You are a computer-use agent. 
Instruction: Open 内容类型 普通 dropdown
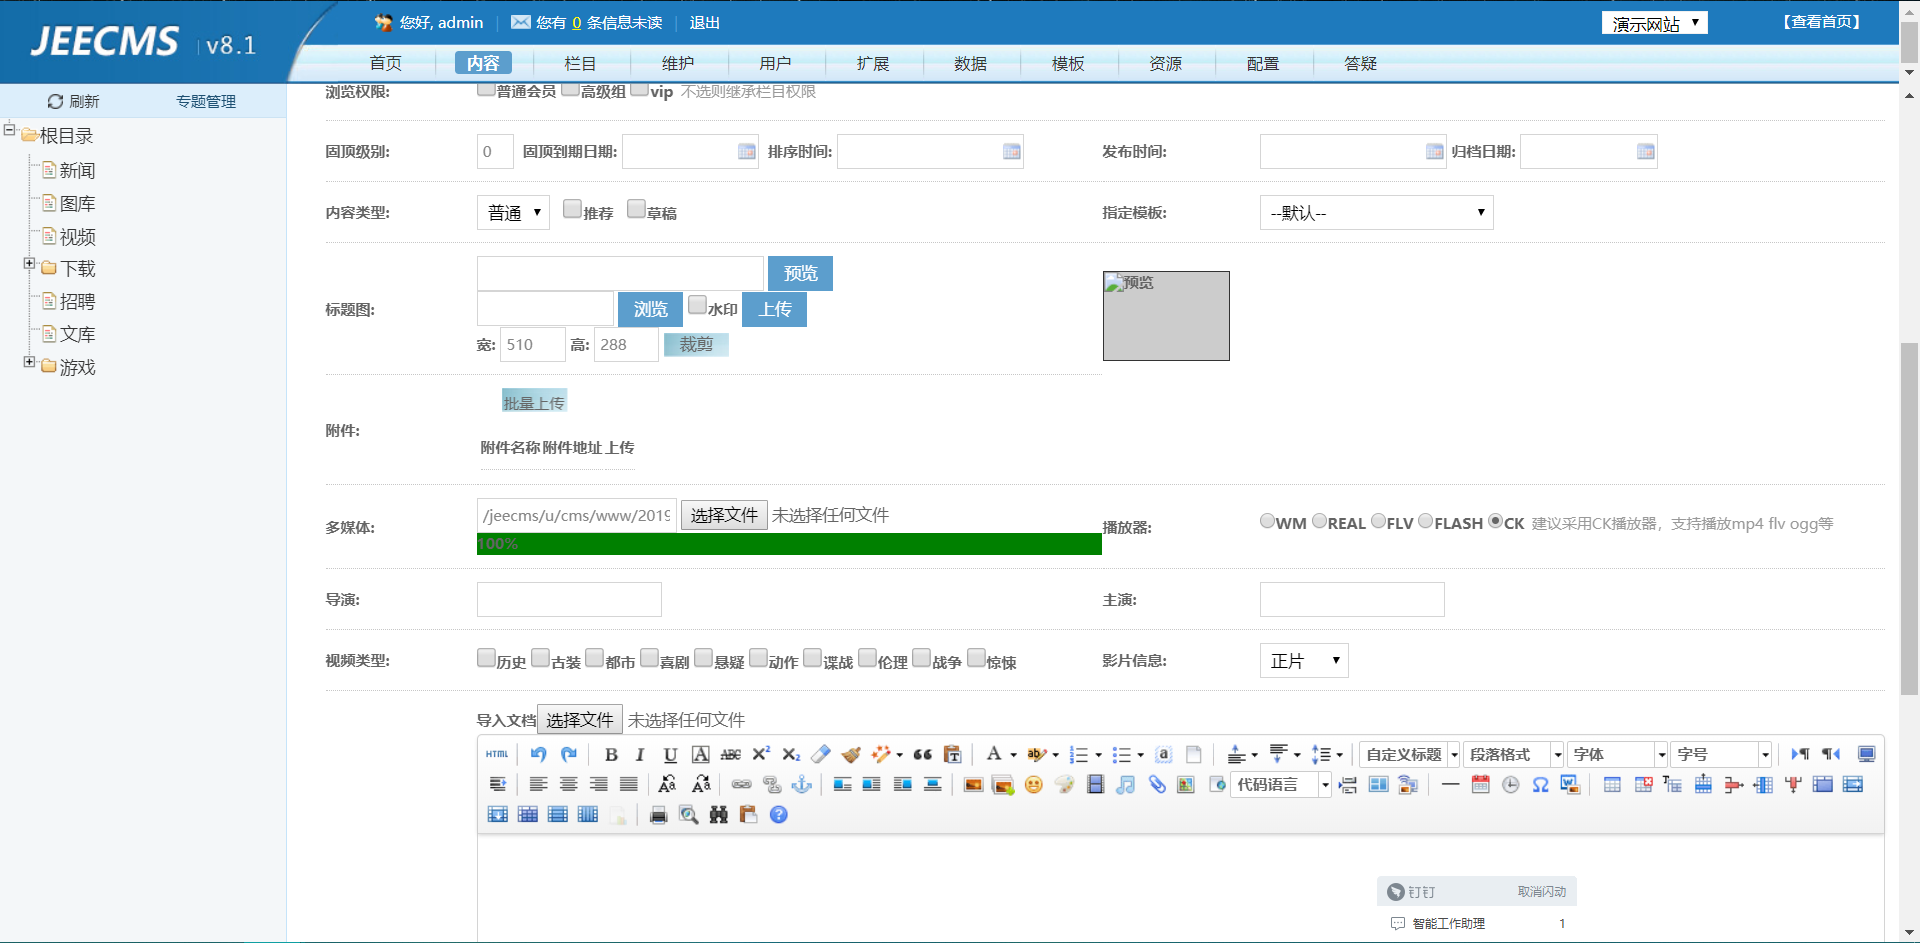click(x=513, y=213)
